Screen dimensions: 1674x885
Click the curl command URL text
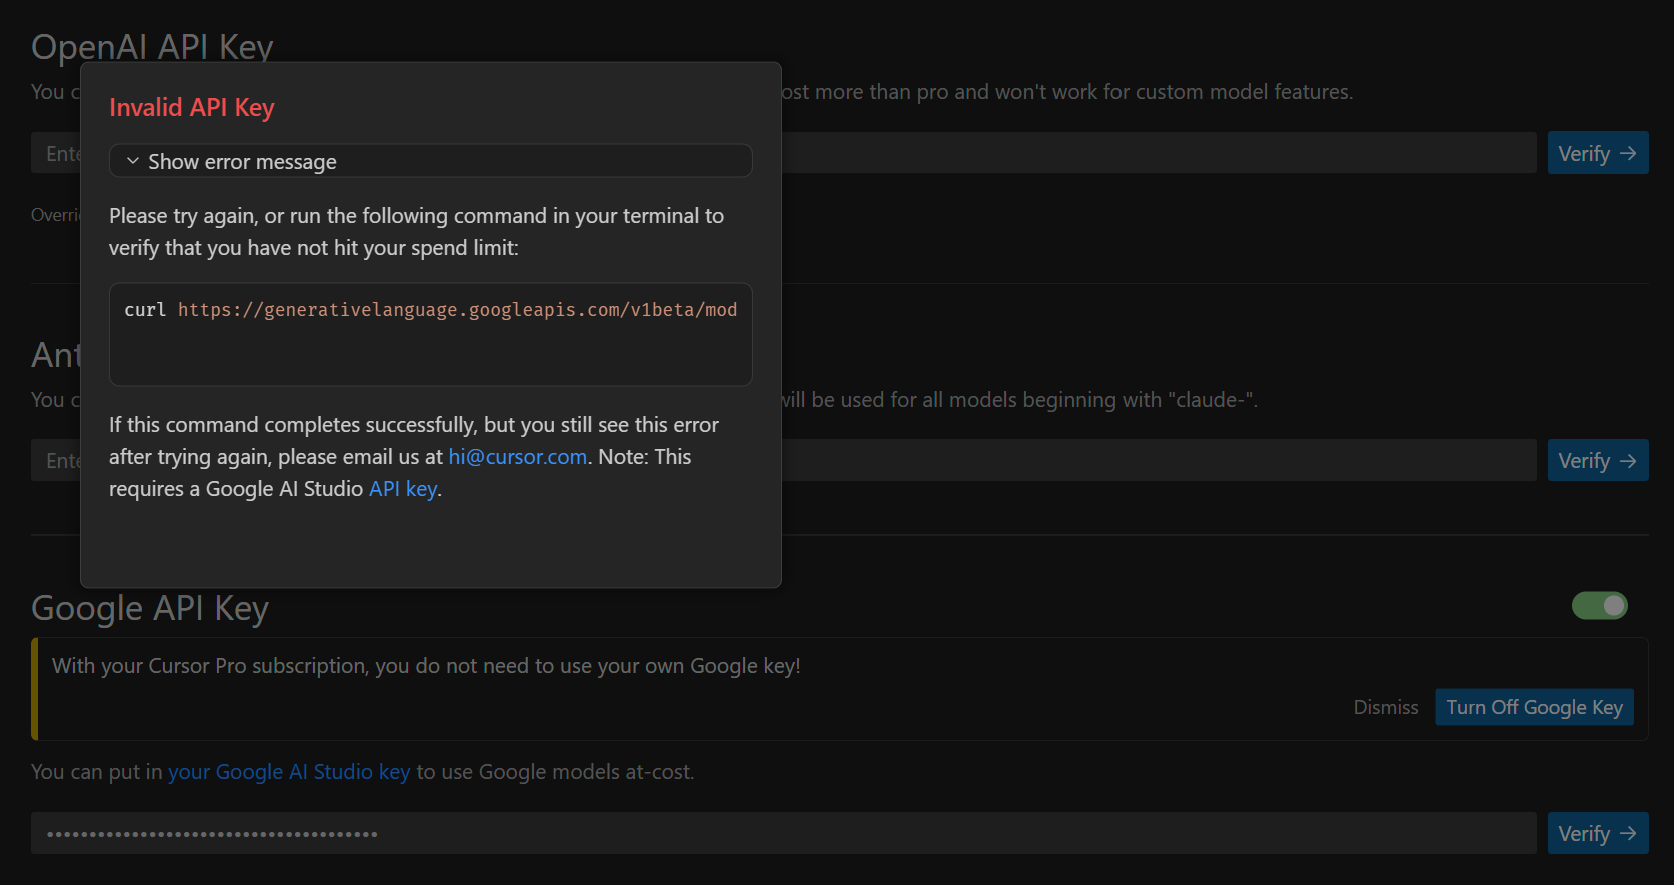(457, 310)
